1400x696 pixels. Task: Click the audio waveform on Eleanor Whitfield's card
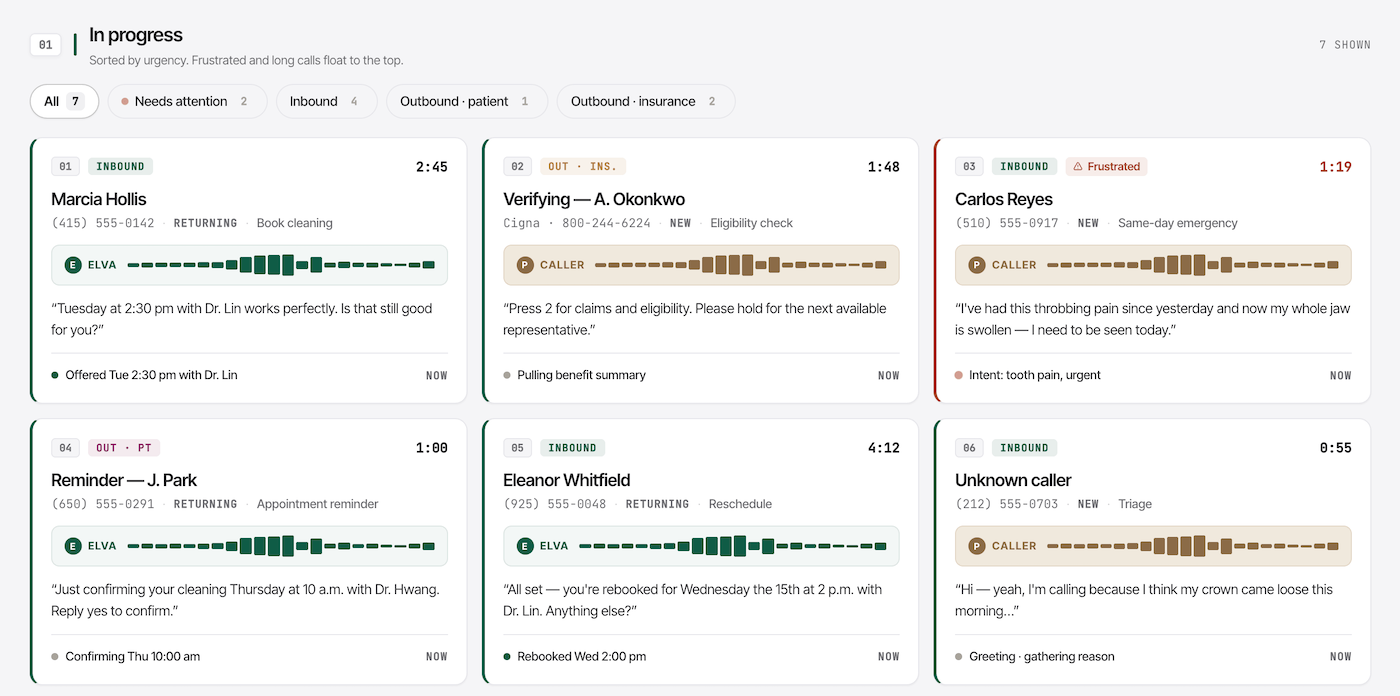[733, 546]
